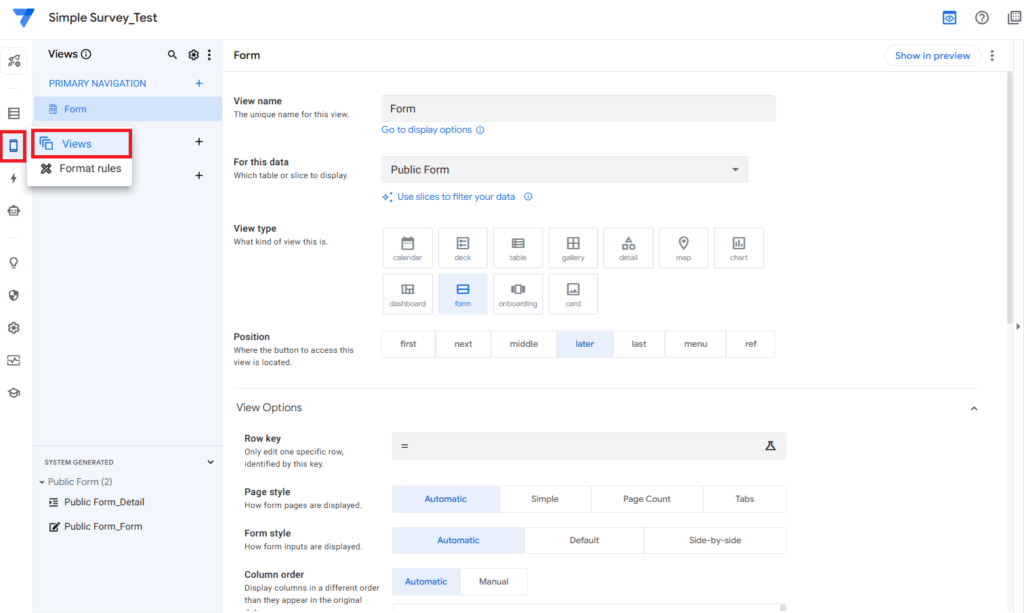Select the calendar view type icon
The image size is (1024, 613).
tap(407, 248)
